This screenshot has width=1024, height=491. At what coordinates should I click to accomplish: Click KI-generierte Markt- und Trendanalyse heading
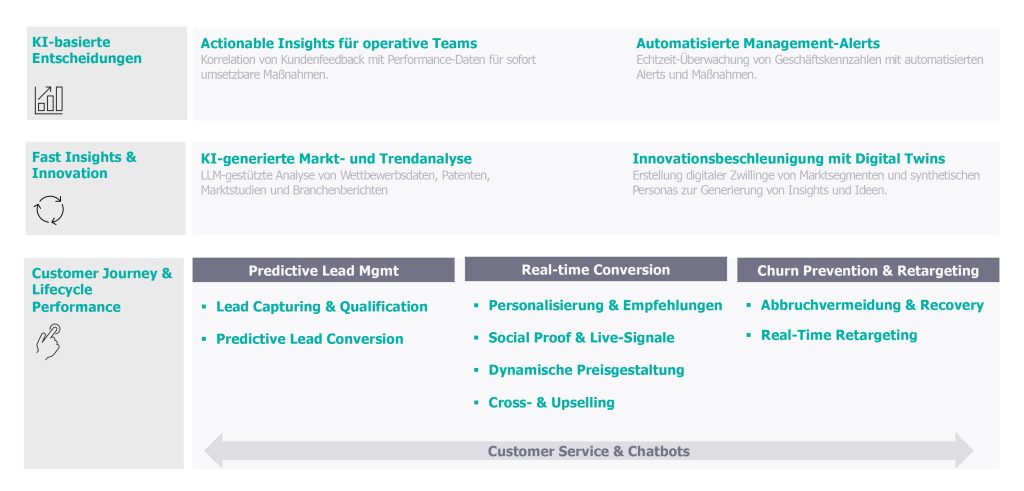click(336, 159)
